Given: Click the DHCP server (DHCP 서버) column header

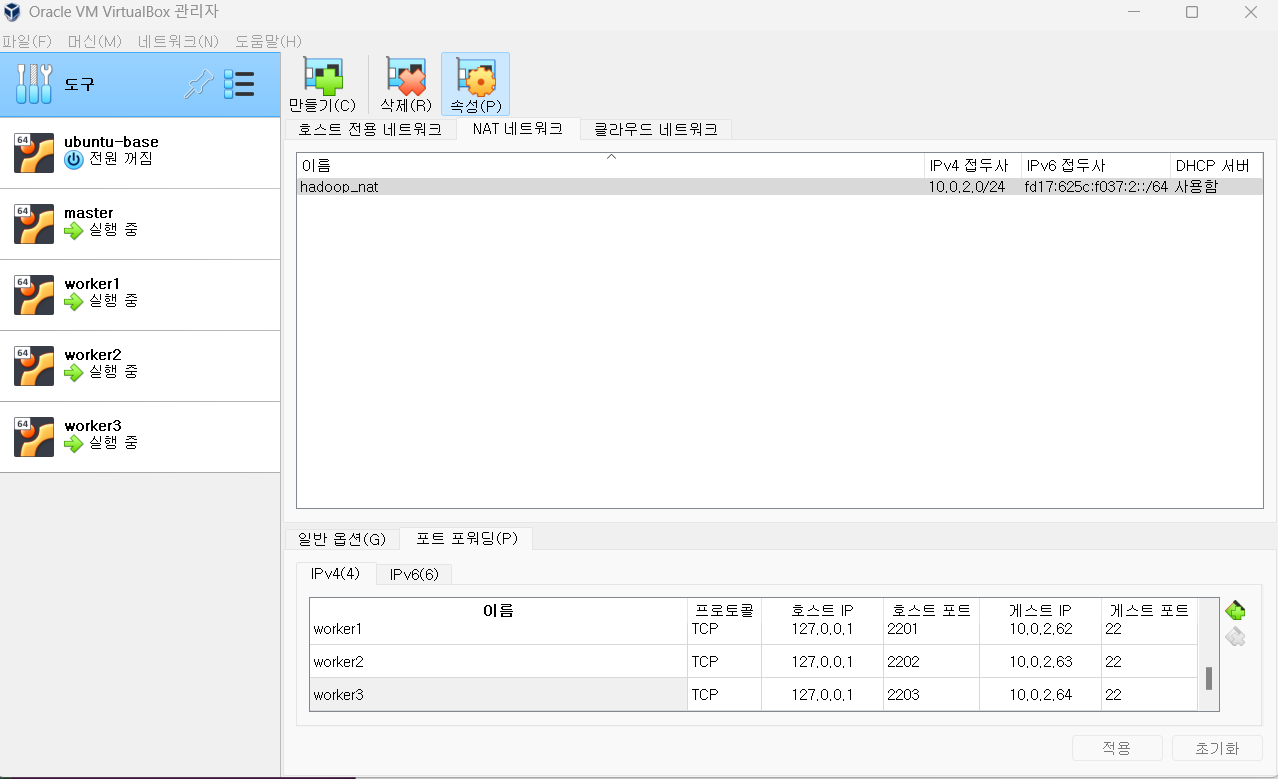Looking at the screenshot, I should (x=1216, y=165).
